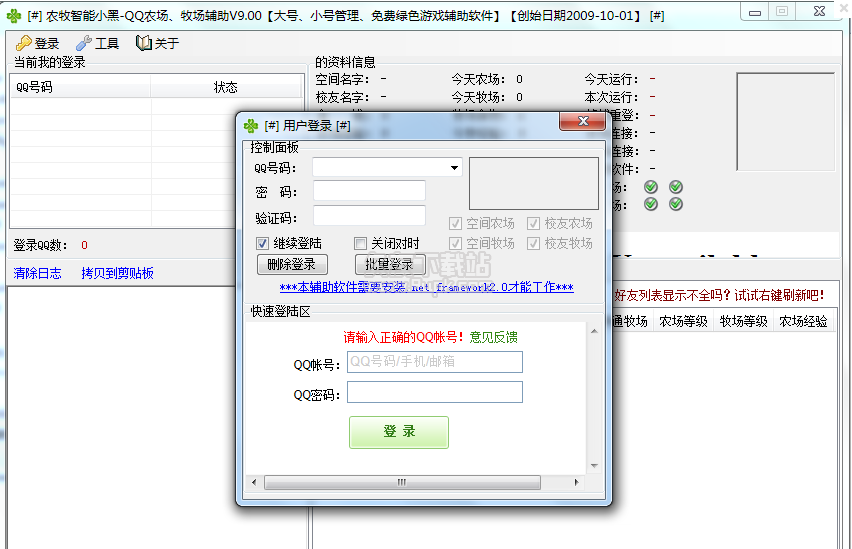Click the upper left green check icon

651,187
